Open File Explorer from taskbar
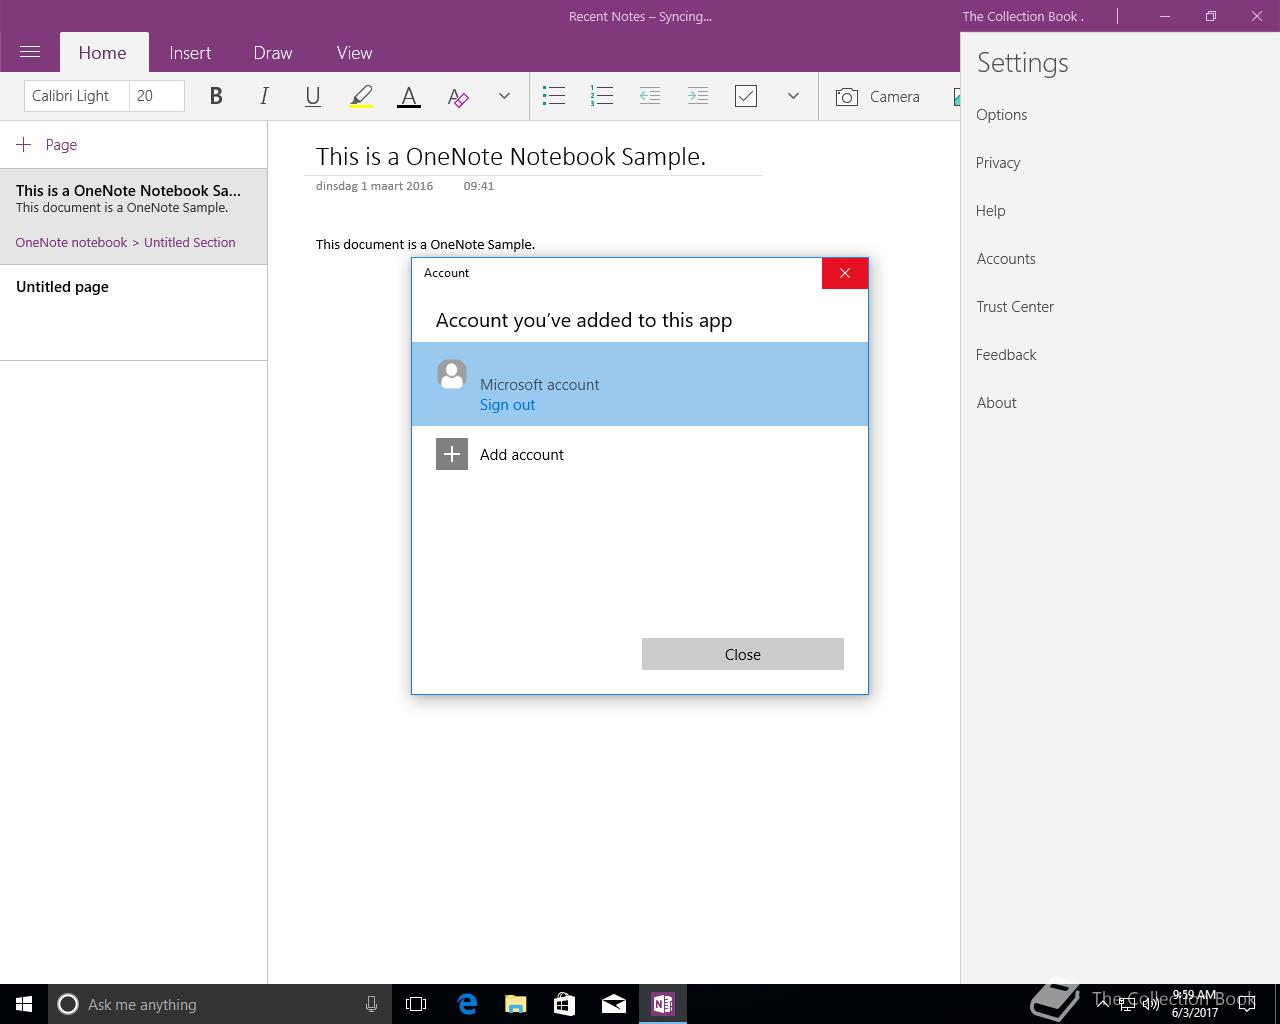The height and width of the screenshot is (1024, 1280). tap(516, 1004)
